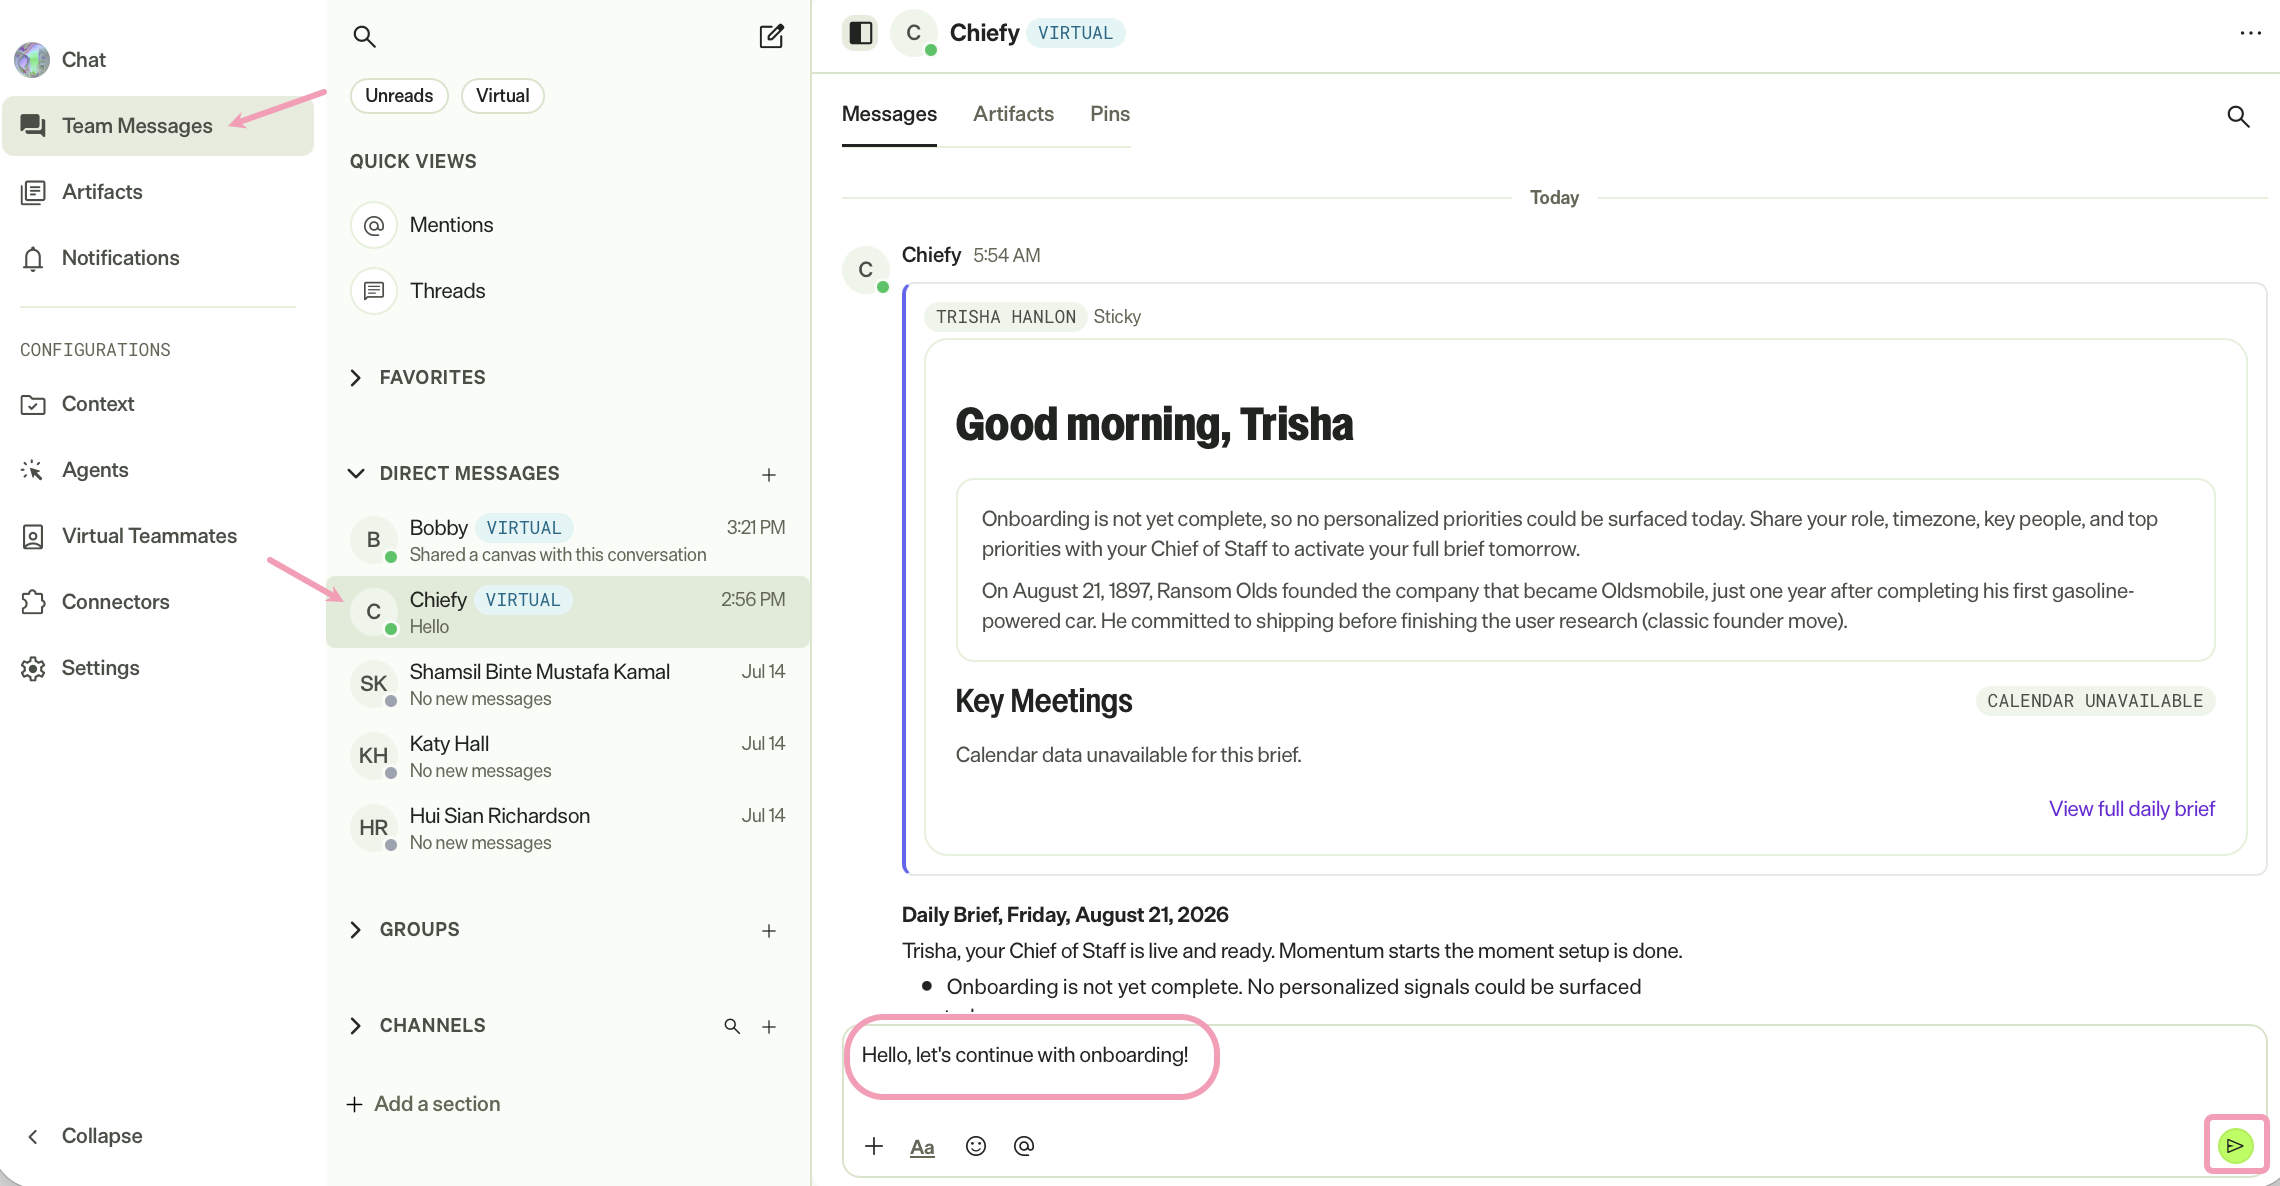Toggle the Unreads filter chip

click(x=399, y=96)
